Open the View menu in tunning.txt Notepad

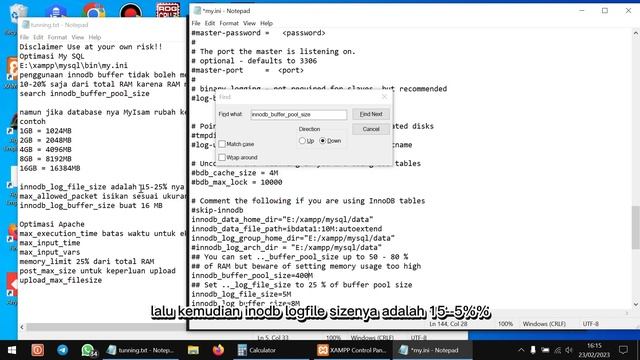tap(78, 37)
